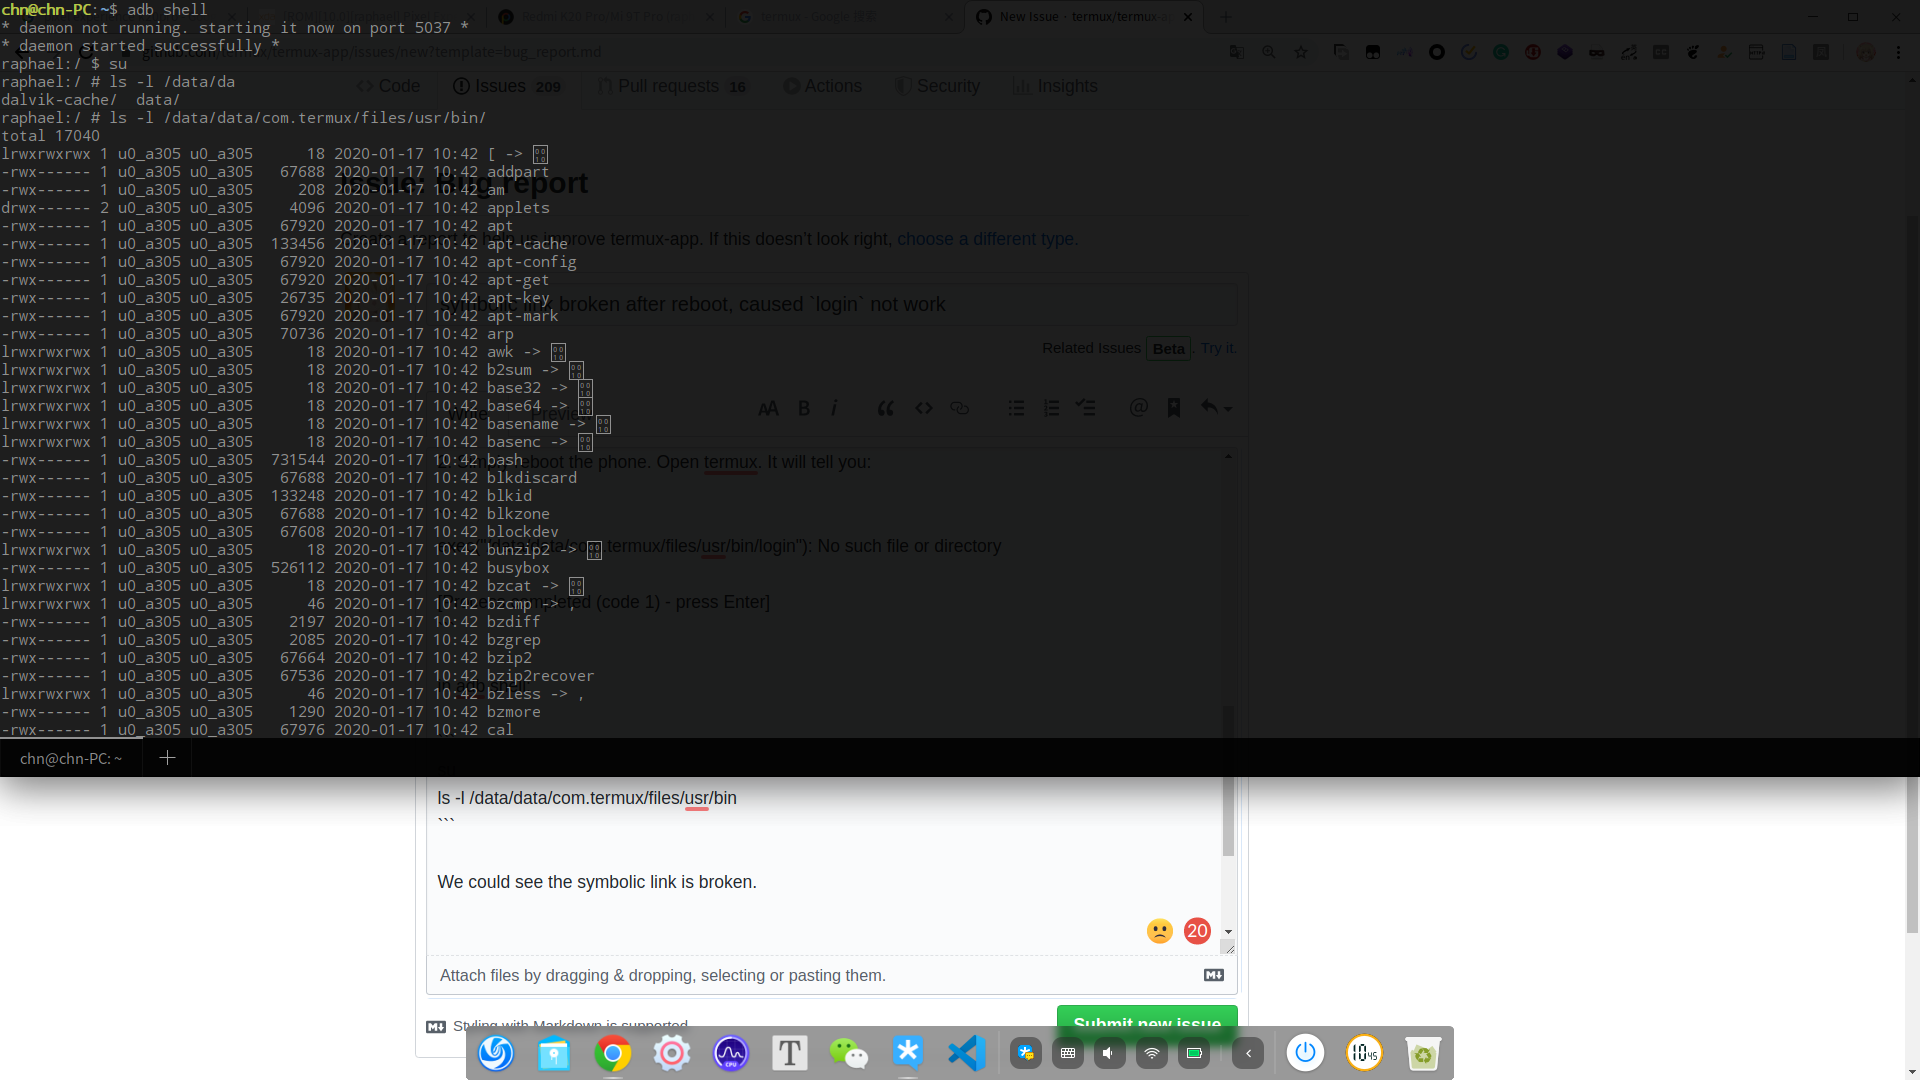Open Chrome's three-dot menu
Image resolution: width=1920 pixels, height=1080 pixels.
tap(1900, 52)
